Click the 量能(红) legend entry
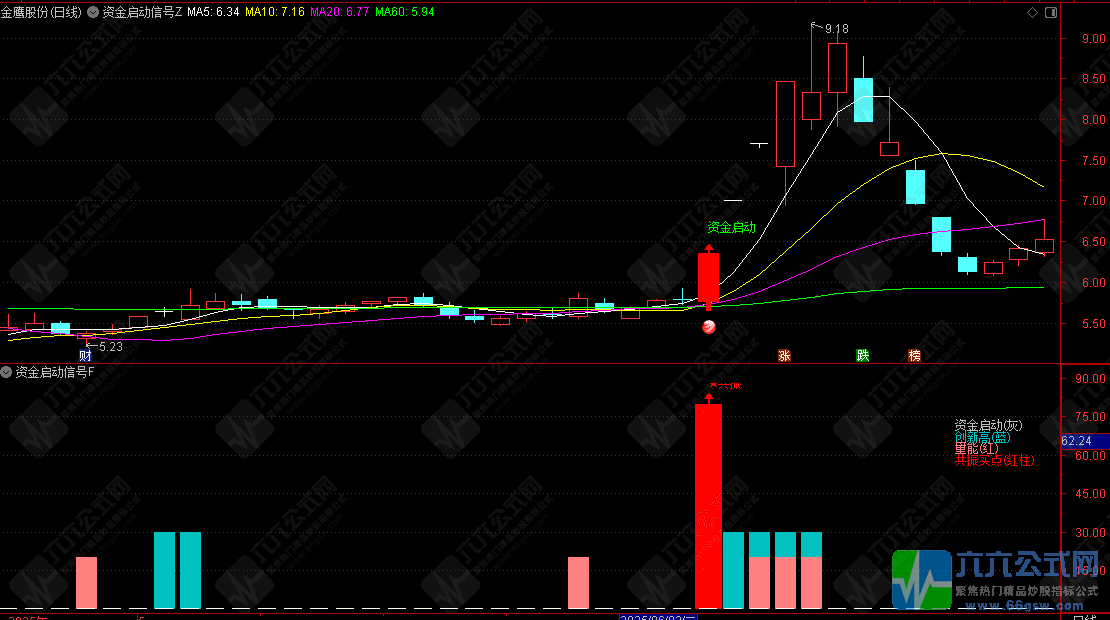1110x620 pixels. tap(976, 449)
